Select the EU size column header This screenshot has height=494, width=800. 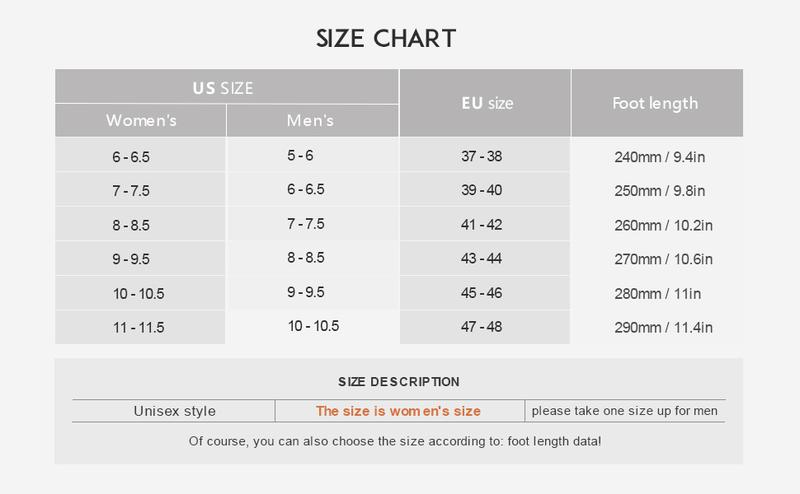pyautogui.click(x=486, y=103)
